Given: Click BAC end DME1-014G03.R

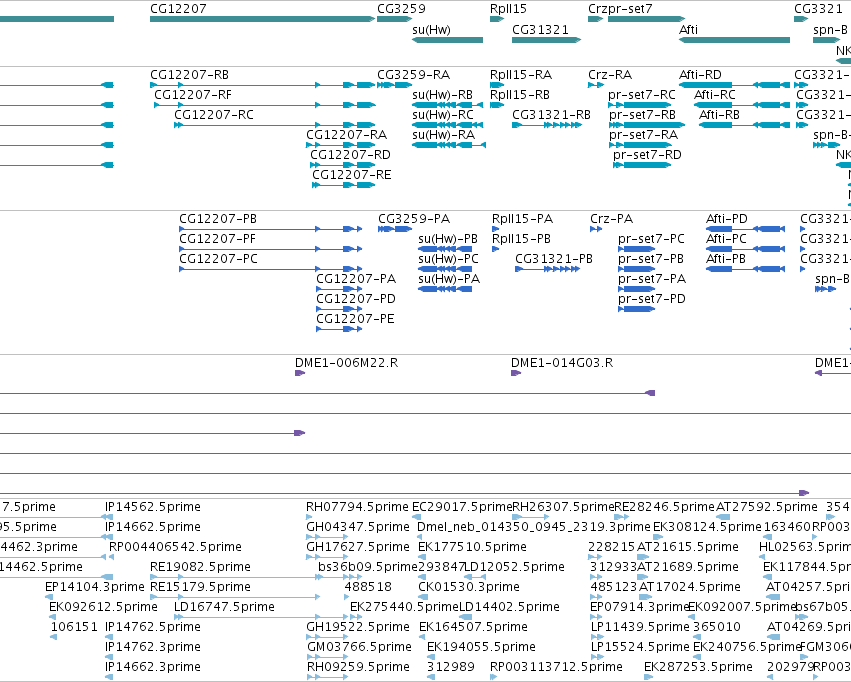Looking at the screenshot, I should tap(516, 373).
